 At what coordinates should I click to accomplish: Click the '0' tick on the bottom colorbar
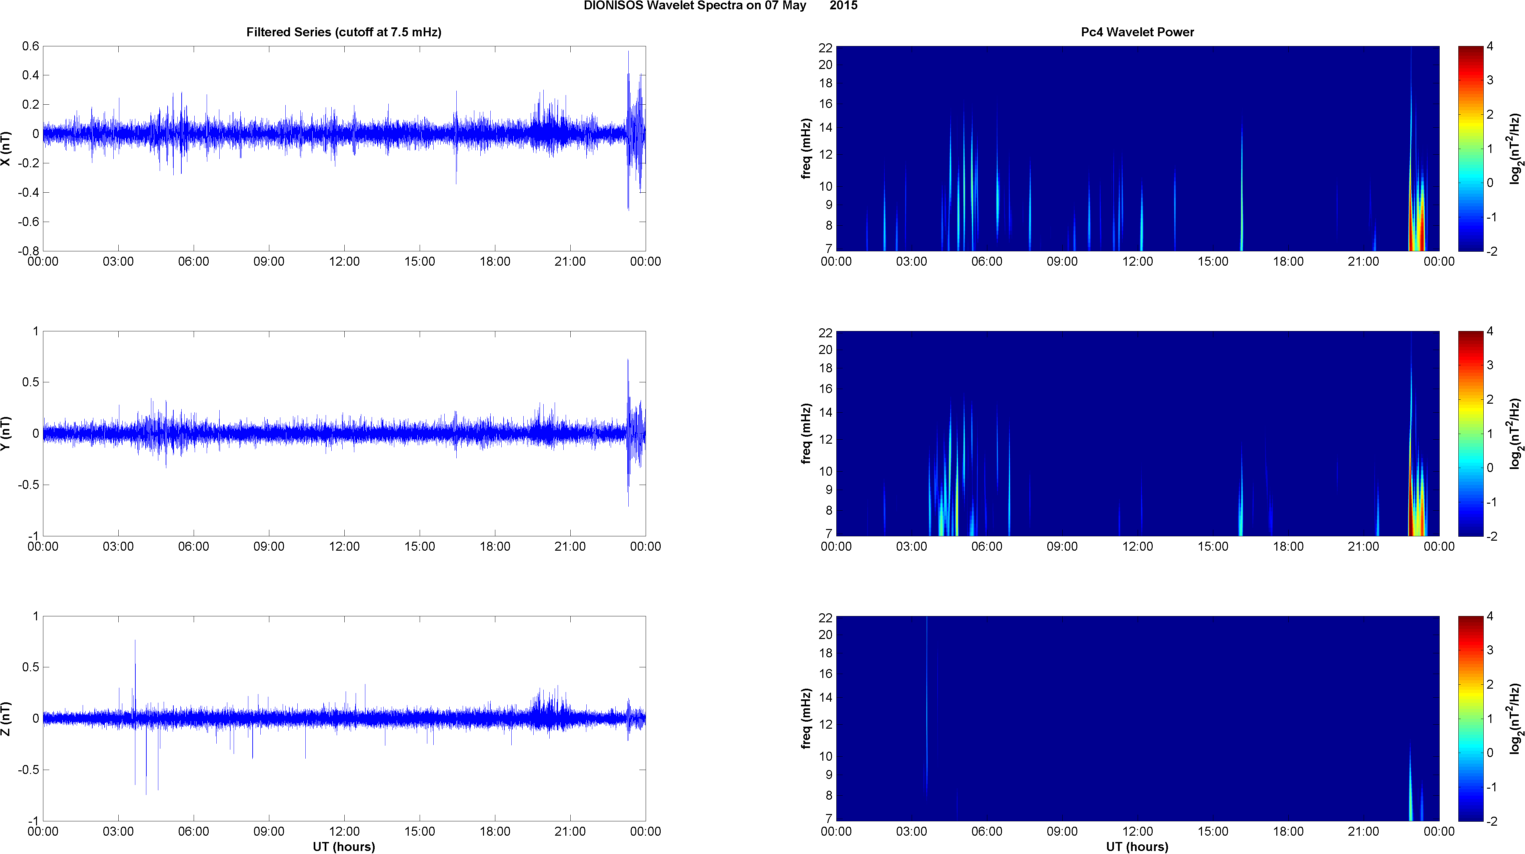[x=1490, y=753]
